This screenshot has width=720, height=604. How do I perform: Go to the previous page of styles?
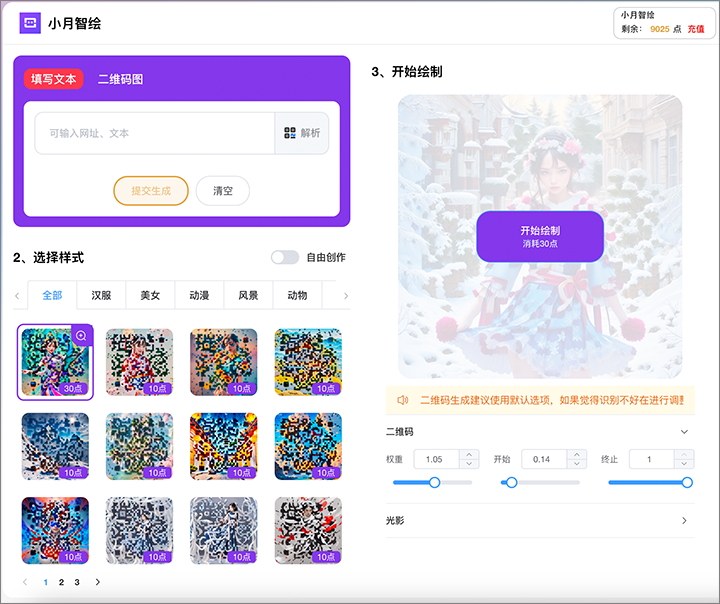click(x=25, y=582)
